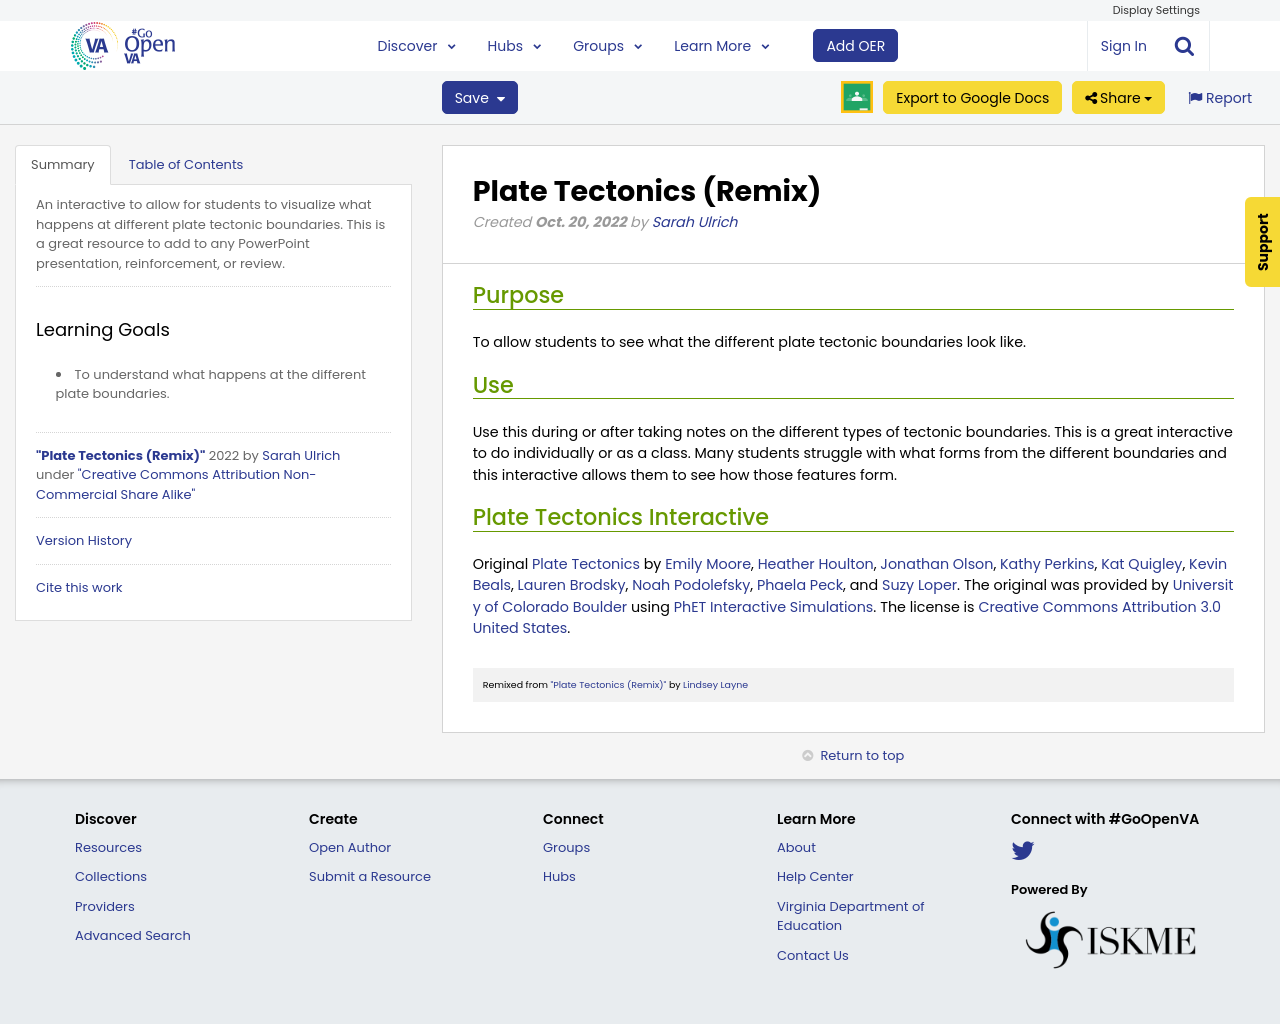The height and width of the screenshot is (1024, 1280).
Task: Switch to the Table of Contents tab
Action: [186, 163]
